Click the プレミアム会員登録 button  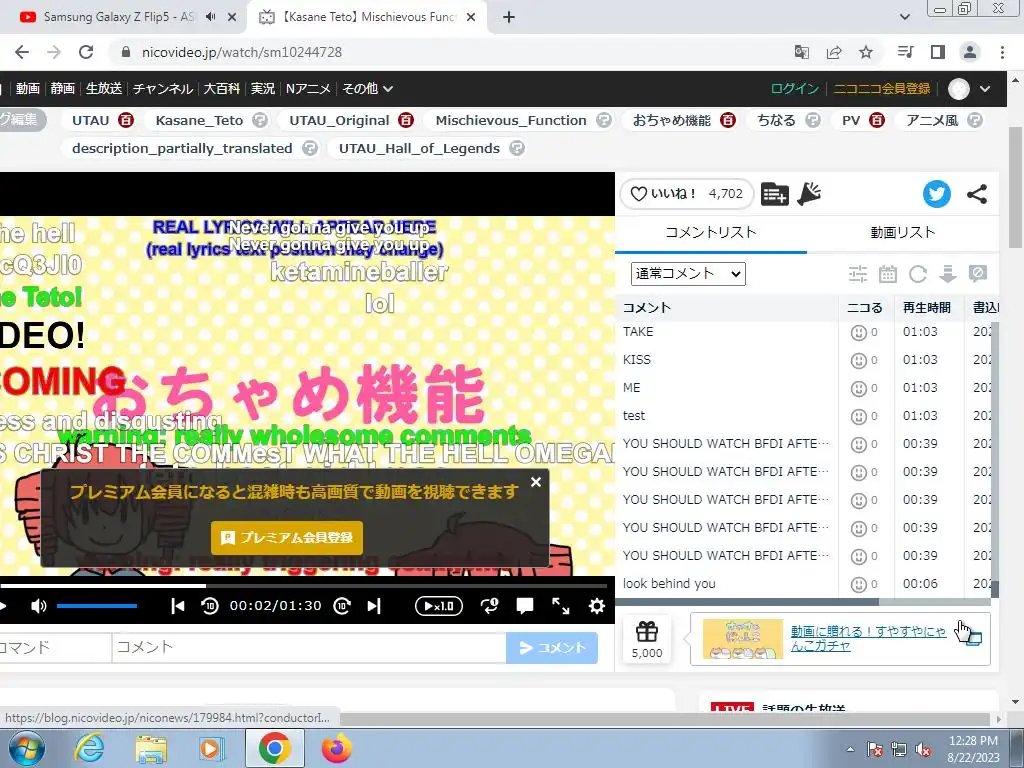pyautogui.click(x=287, y=537)
